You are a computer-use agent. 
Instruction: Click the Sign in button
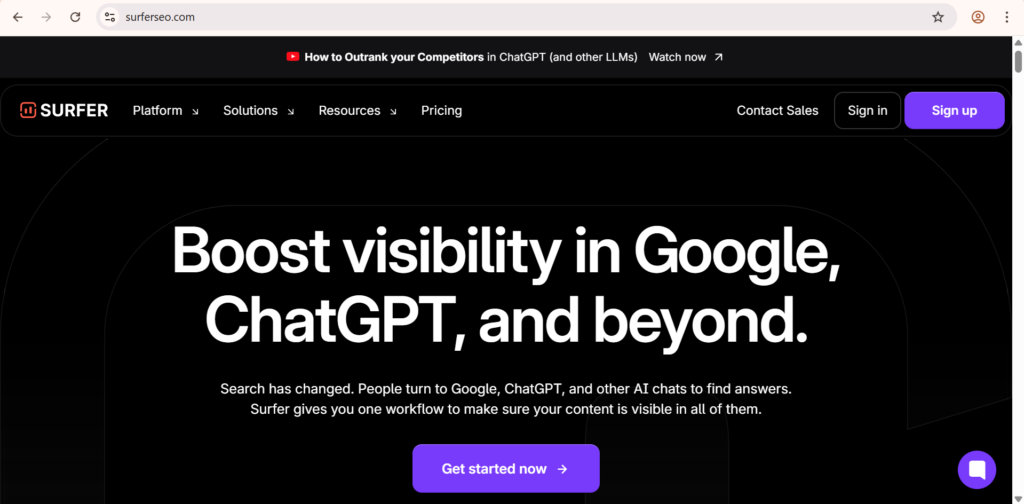pyautogui.click(x=867, y=111)
